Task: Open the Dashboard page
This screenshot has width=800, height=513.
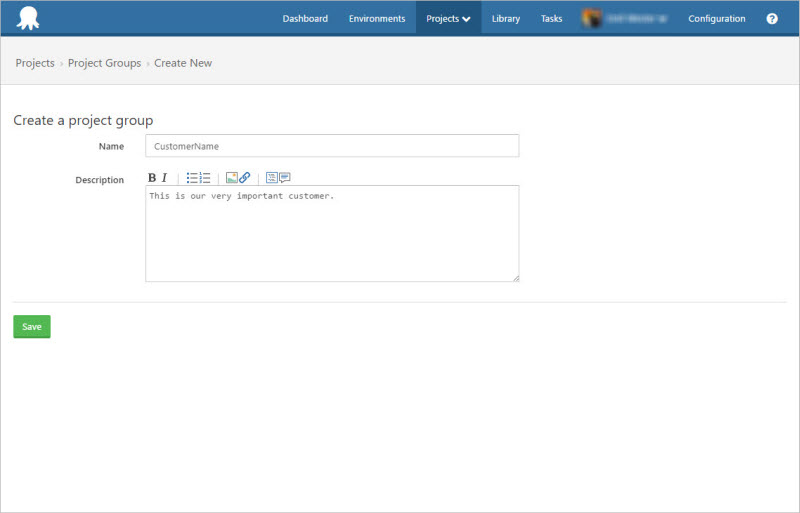Action: point(305,19)
